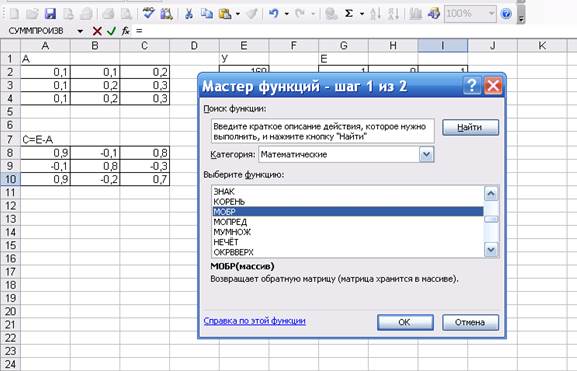Select column K header
Viewport: 577px width, 371px height.
pos(542,46)
